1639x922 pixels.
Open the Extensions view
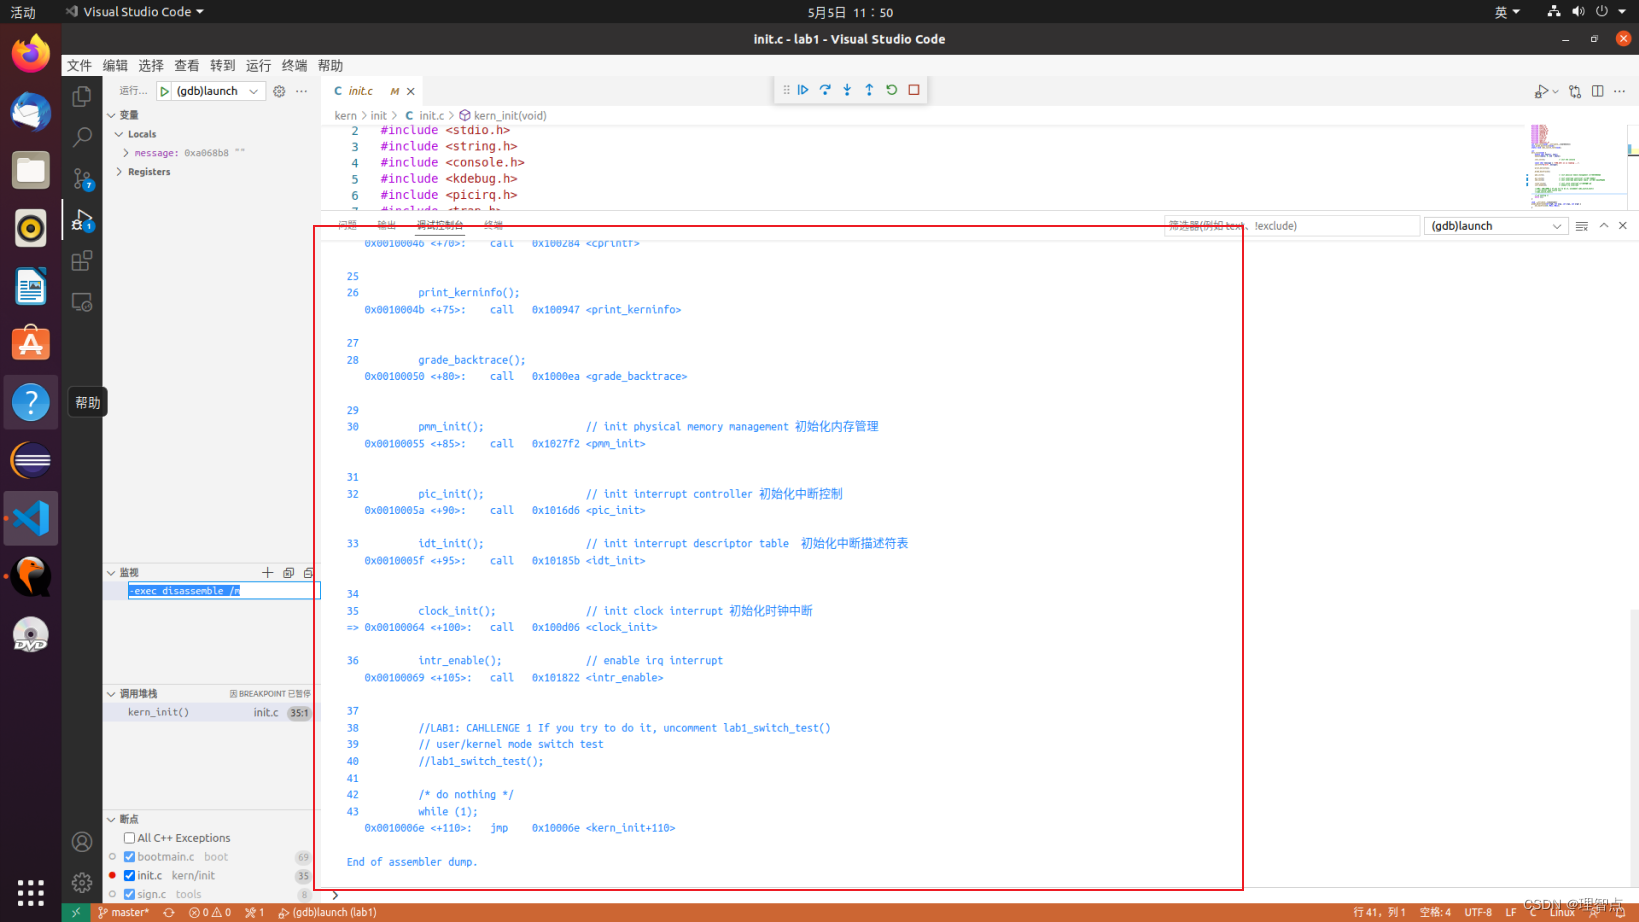tap(82, 261)
